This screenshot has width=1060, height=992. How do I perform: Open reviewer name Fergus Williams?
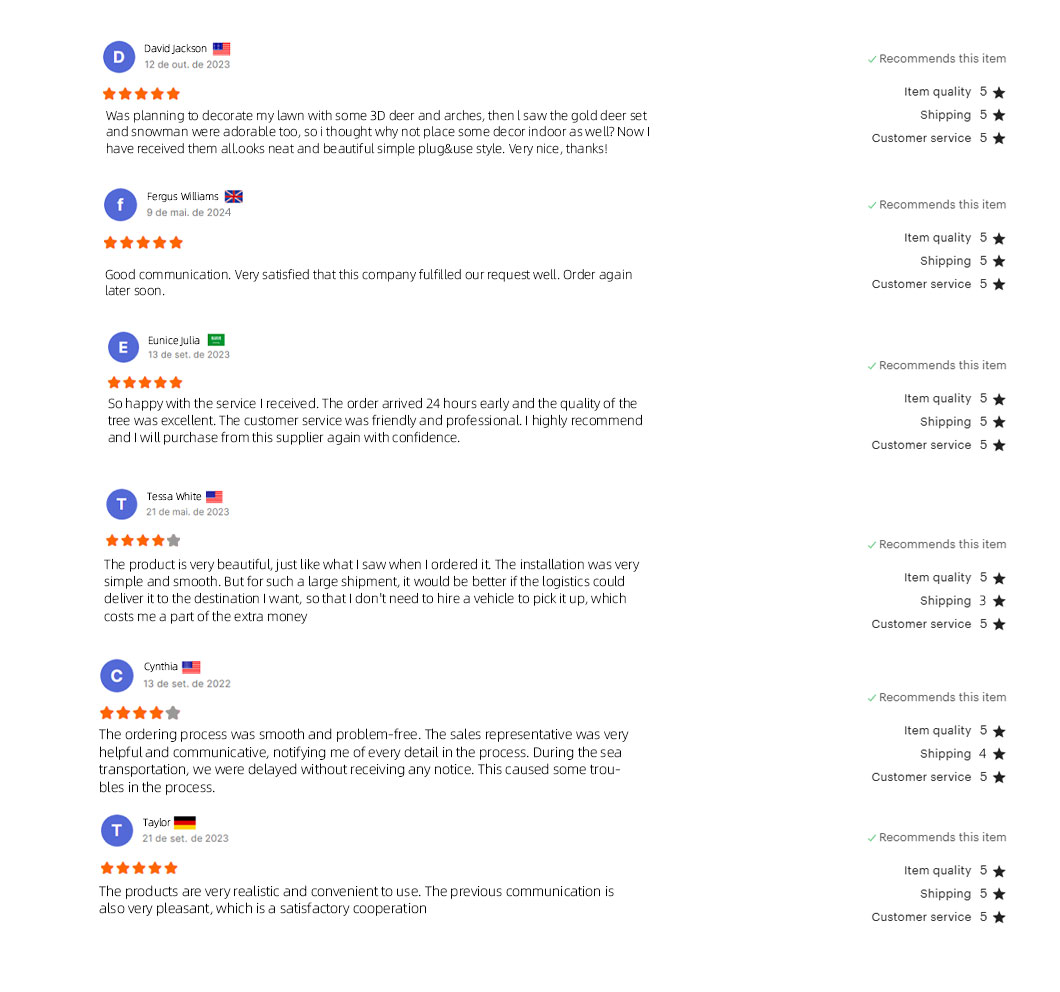[x=183, y=196]
